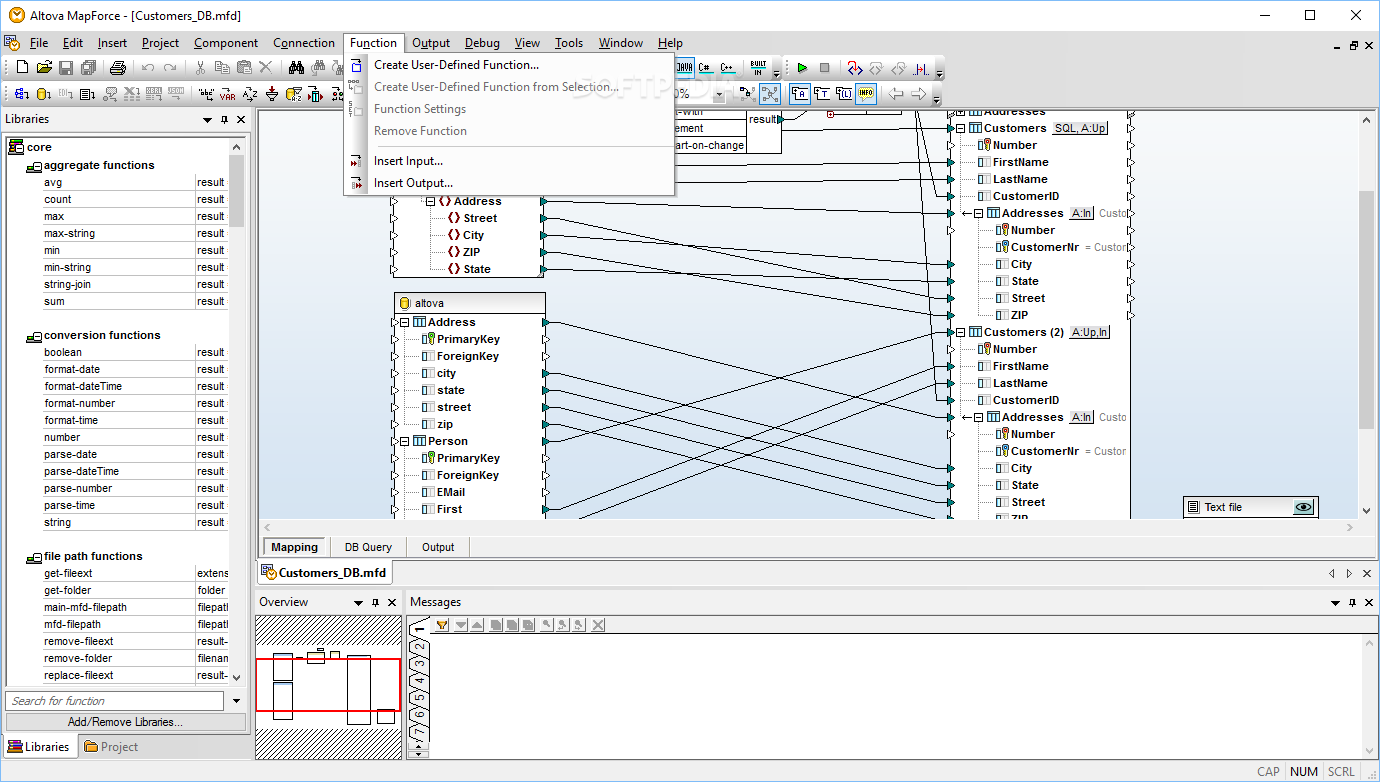Click the red viewport rectangle in Overview
This screenshot has width=1380, height=782.
(328, 685)
